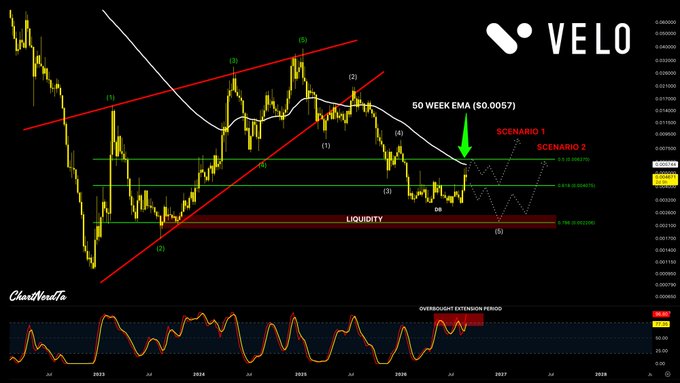Viewport: 680px width, 383px height.
Task: Click 0.007500 on the price axis
Action: 665,148
